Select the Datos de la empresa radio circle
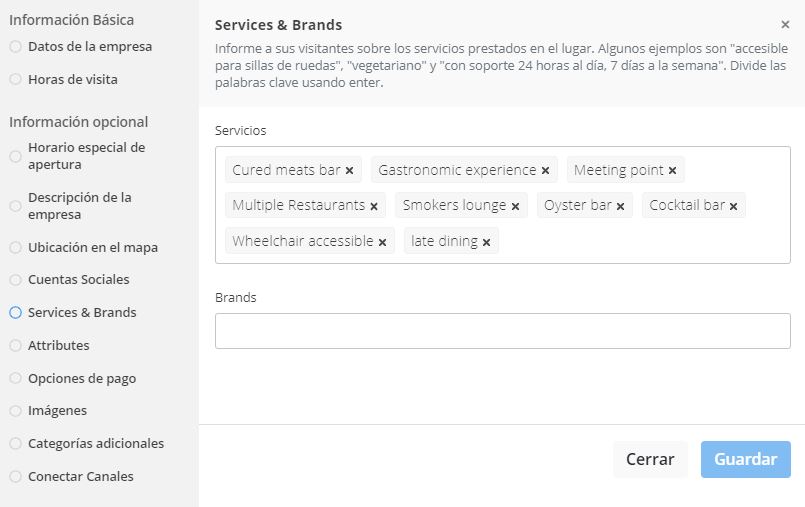 15,46
